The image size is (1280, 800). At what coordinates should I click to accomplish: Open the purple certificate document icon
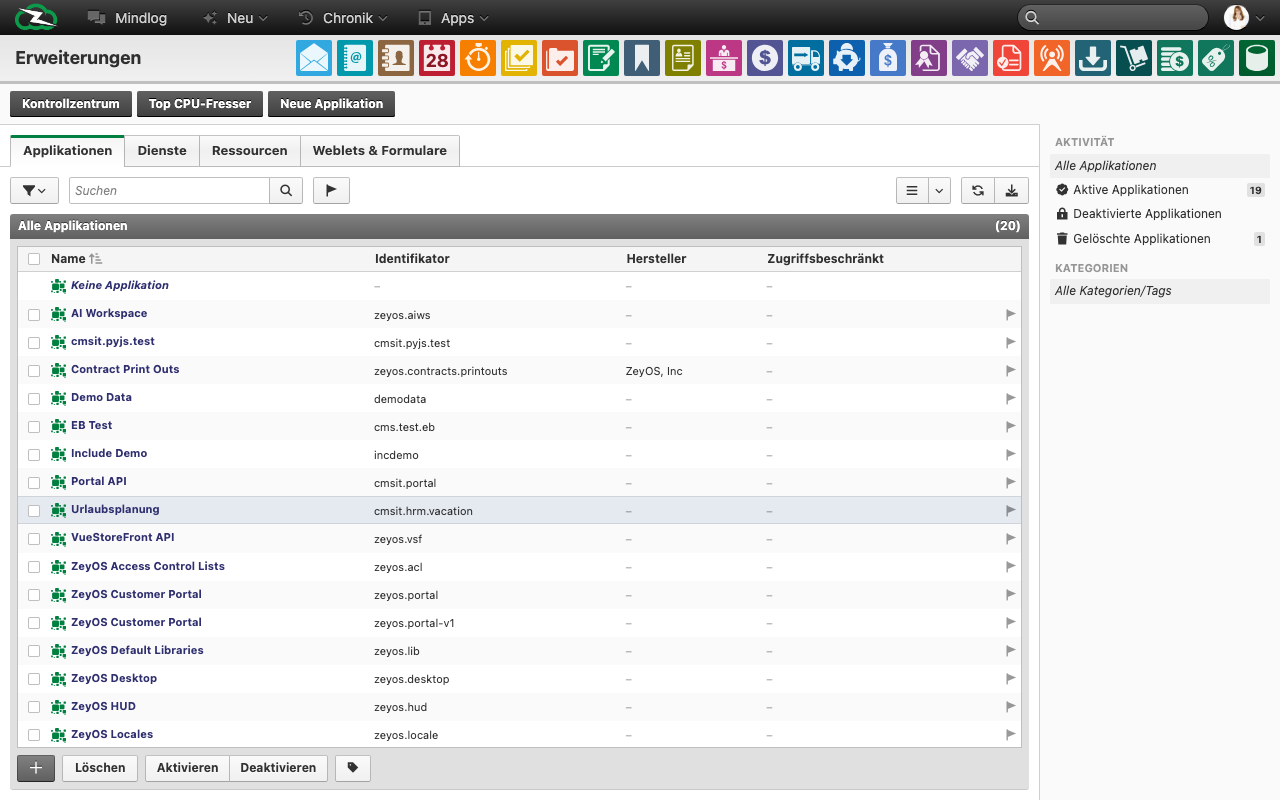[x=929, y=58]
